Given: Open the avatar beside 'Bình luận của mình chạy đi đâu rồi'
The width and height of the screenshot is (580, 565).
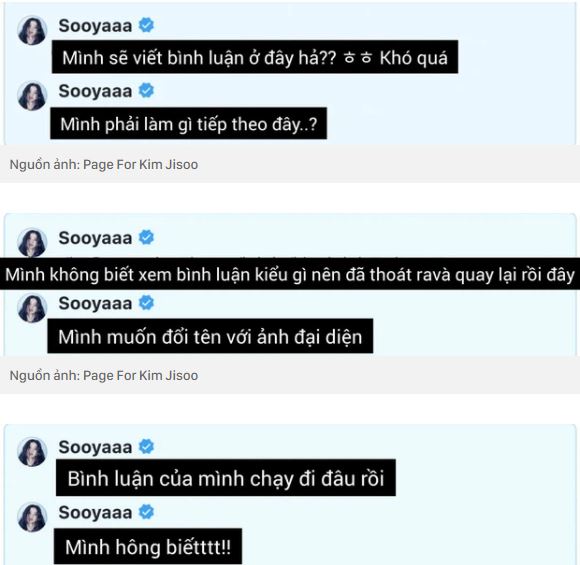Looking at the screenshot, I should [32, 452].
